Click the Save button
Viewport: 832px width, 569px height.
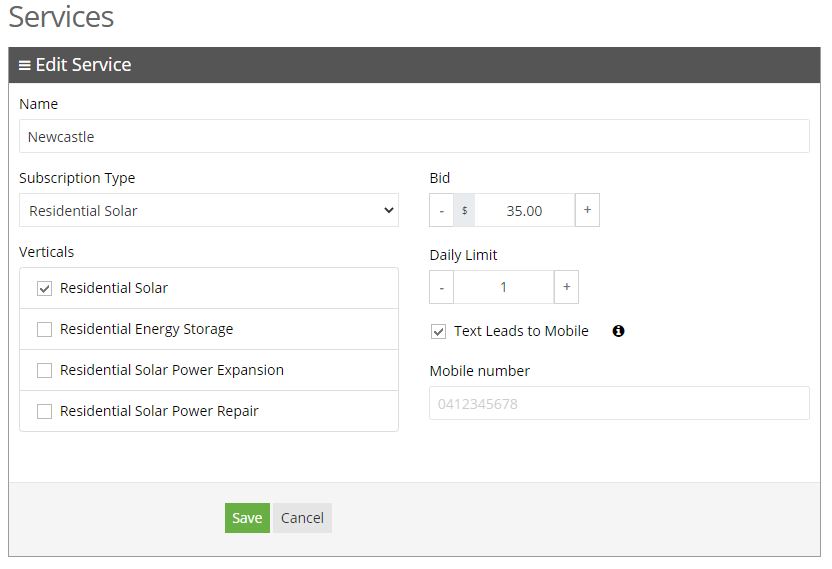247,518
